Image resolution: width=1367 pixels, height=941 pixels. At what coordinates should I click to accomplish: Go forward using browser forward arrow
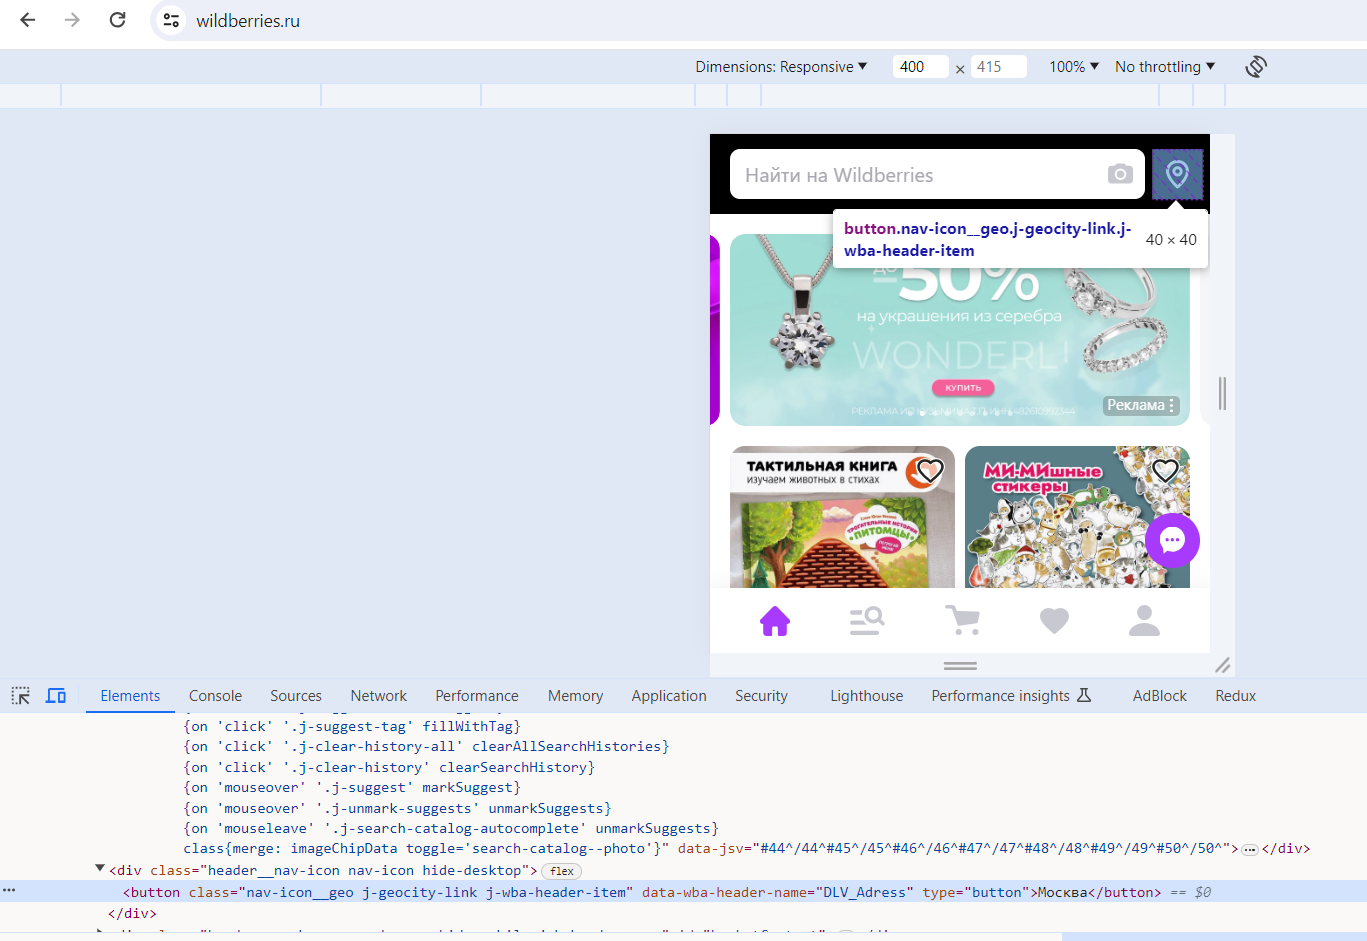tap(72, 20)
